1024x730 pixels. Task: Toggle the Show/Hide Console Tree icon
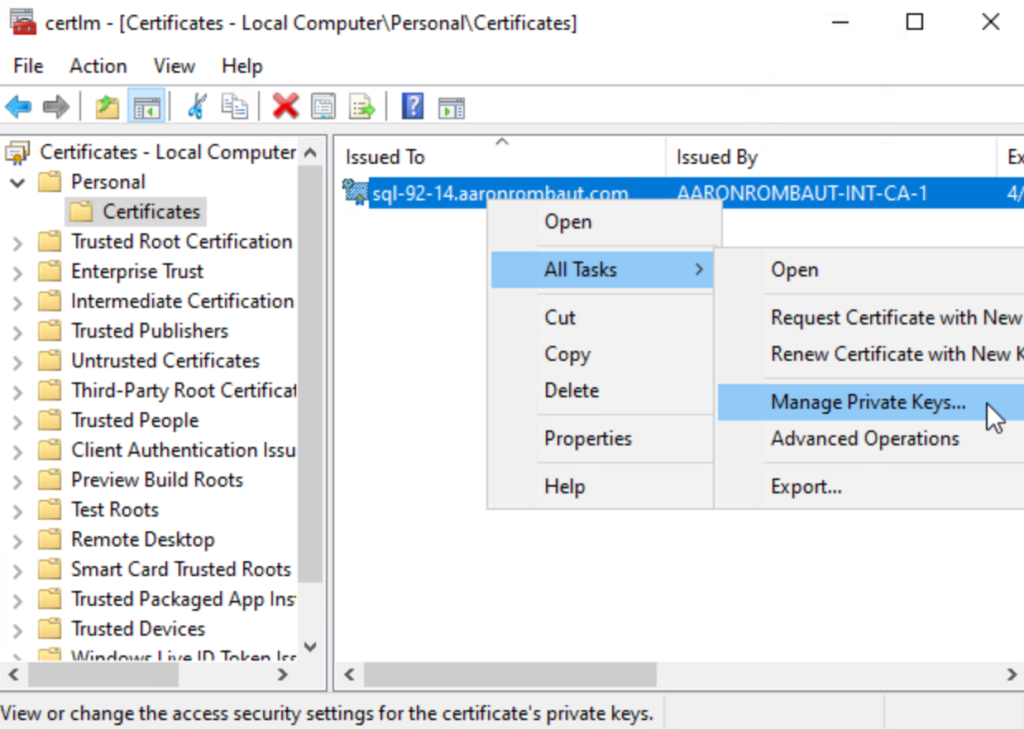147,106
